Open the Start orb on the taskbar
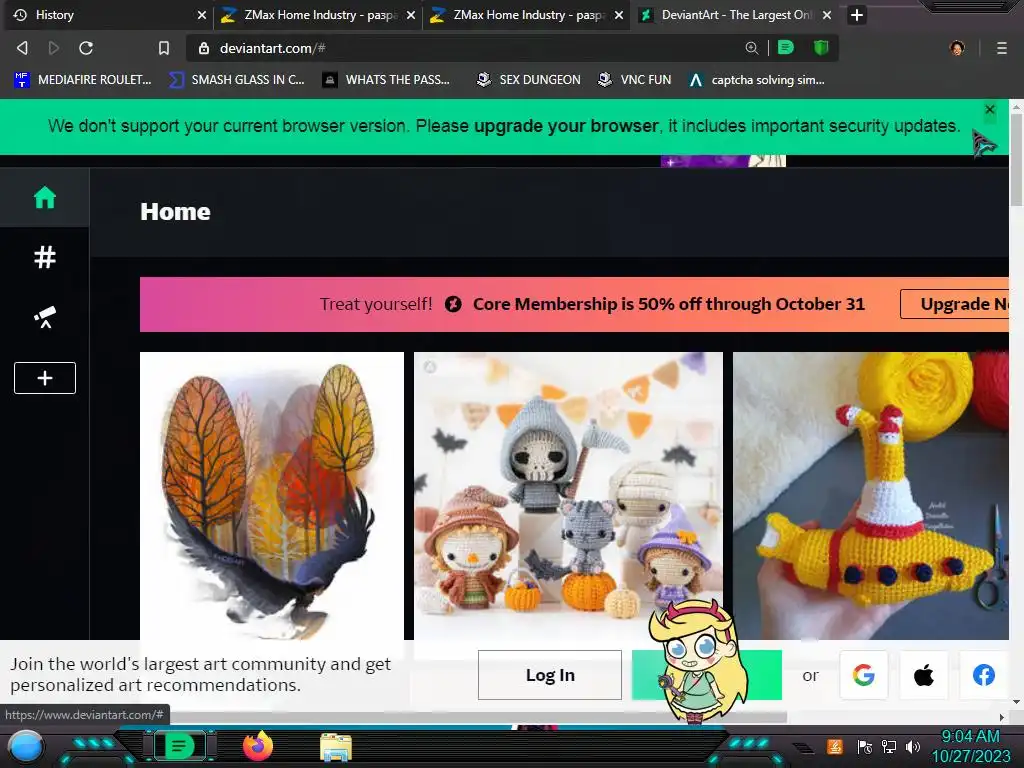 (25, 747)
